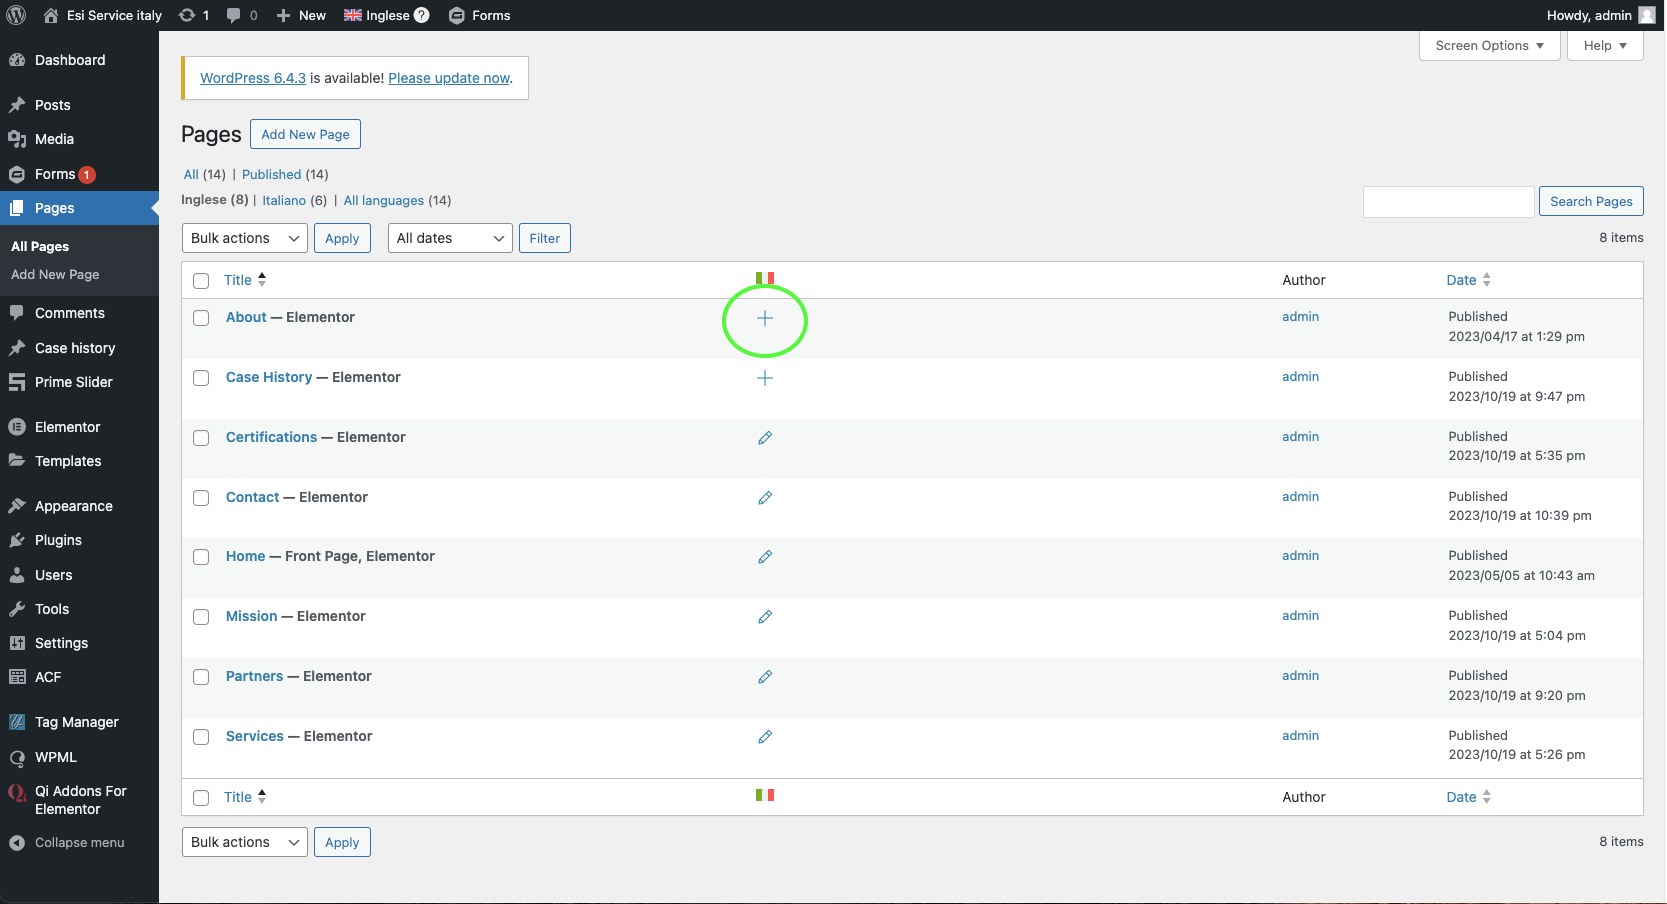Select the Contact page checkbox
The image size is (1667, 904).
tap(201, 498)
